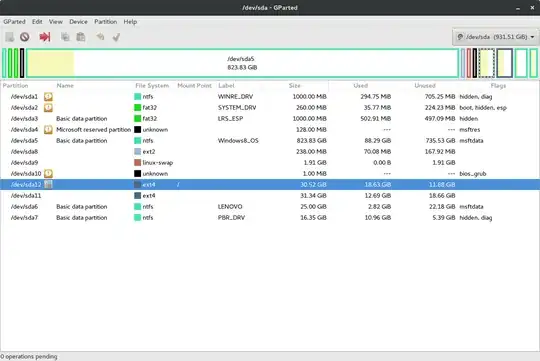The width and height of the screenshot is (540, 361).
Task: Click the New partition toolbar icon
Action: (10, 37)
